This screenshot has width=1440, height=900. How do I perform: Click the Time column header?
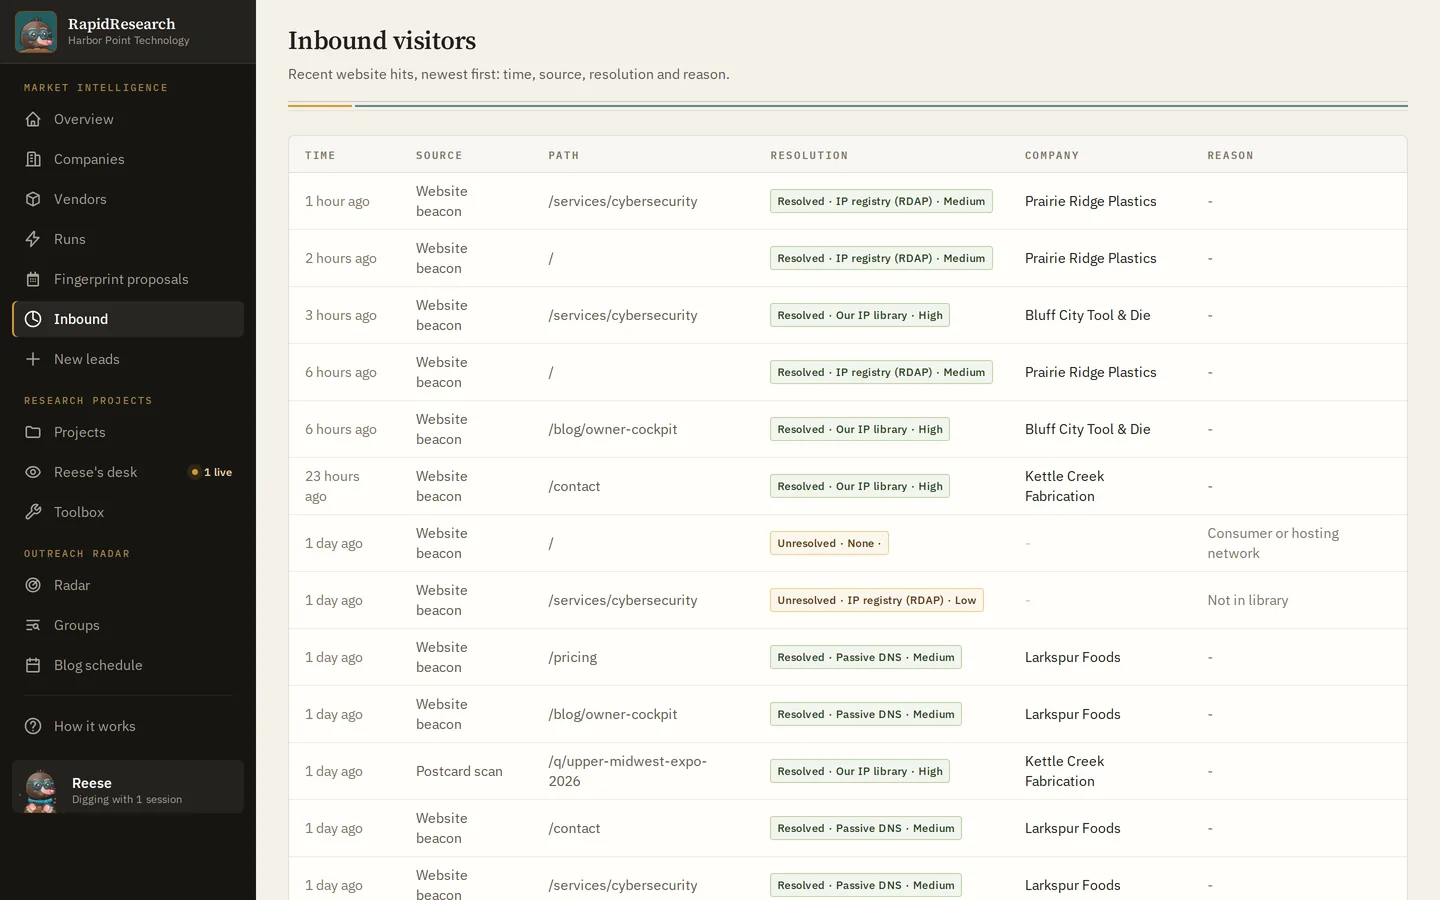tap(320, 155)
